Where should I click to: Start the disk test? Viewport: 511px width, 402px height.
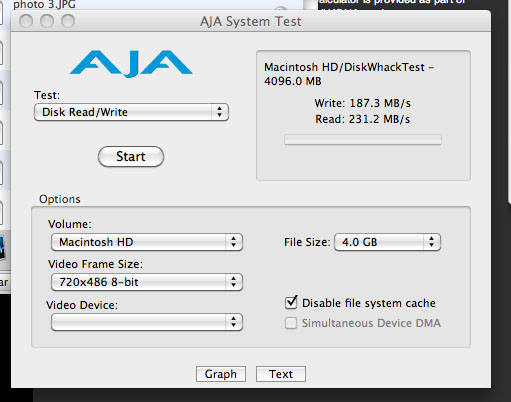click(x=131, y=156)
